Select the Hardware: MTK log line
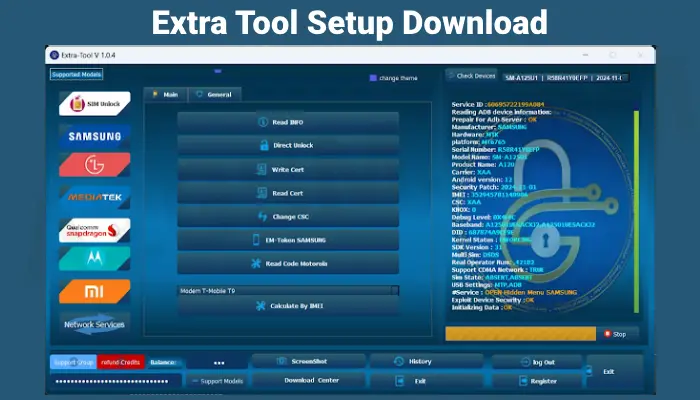The image size is (700, 400). (475, 134)
